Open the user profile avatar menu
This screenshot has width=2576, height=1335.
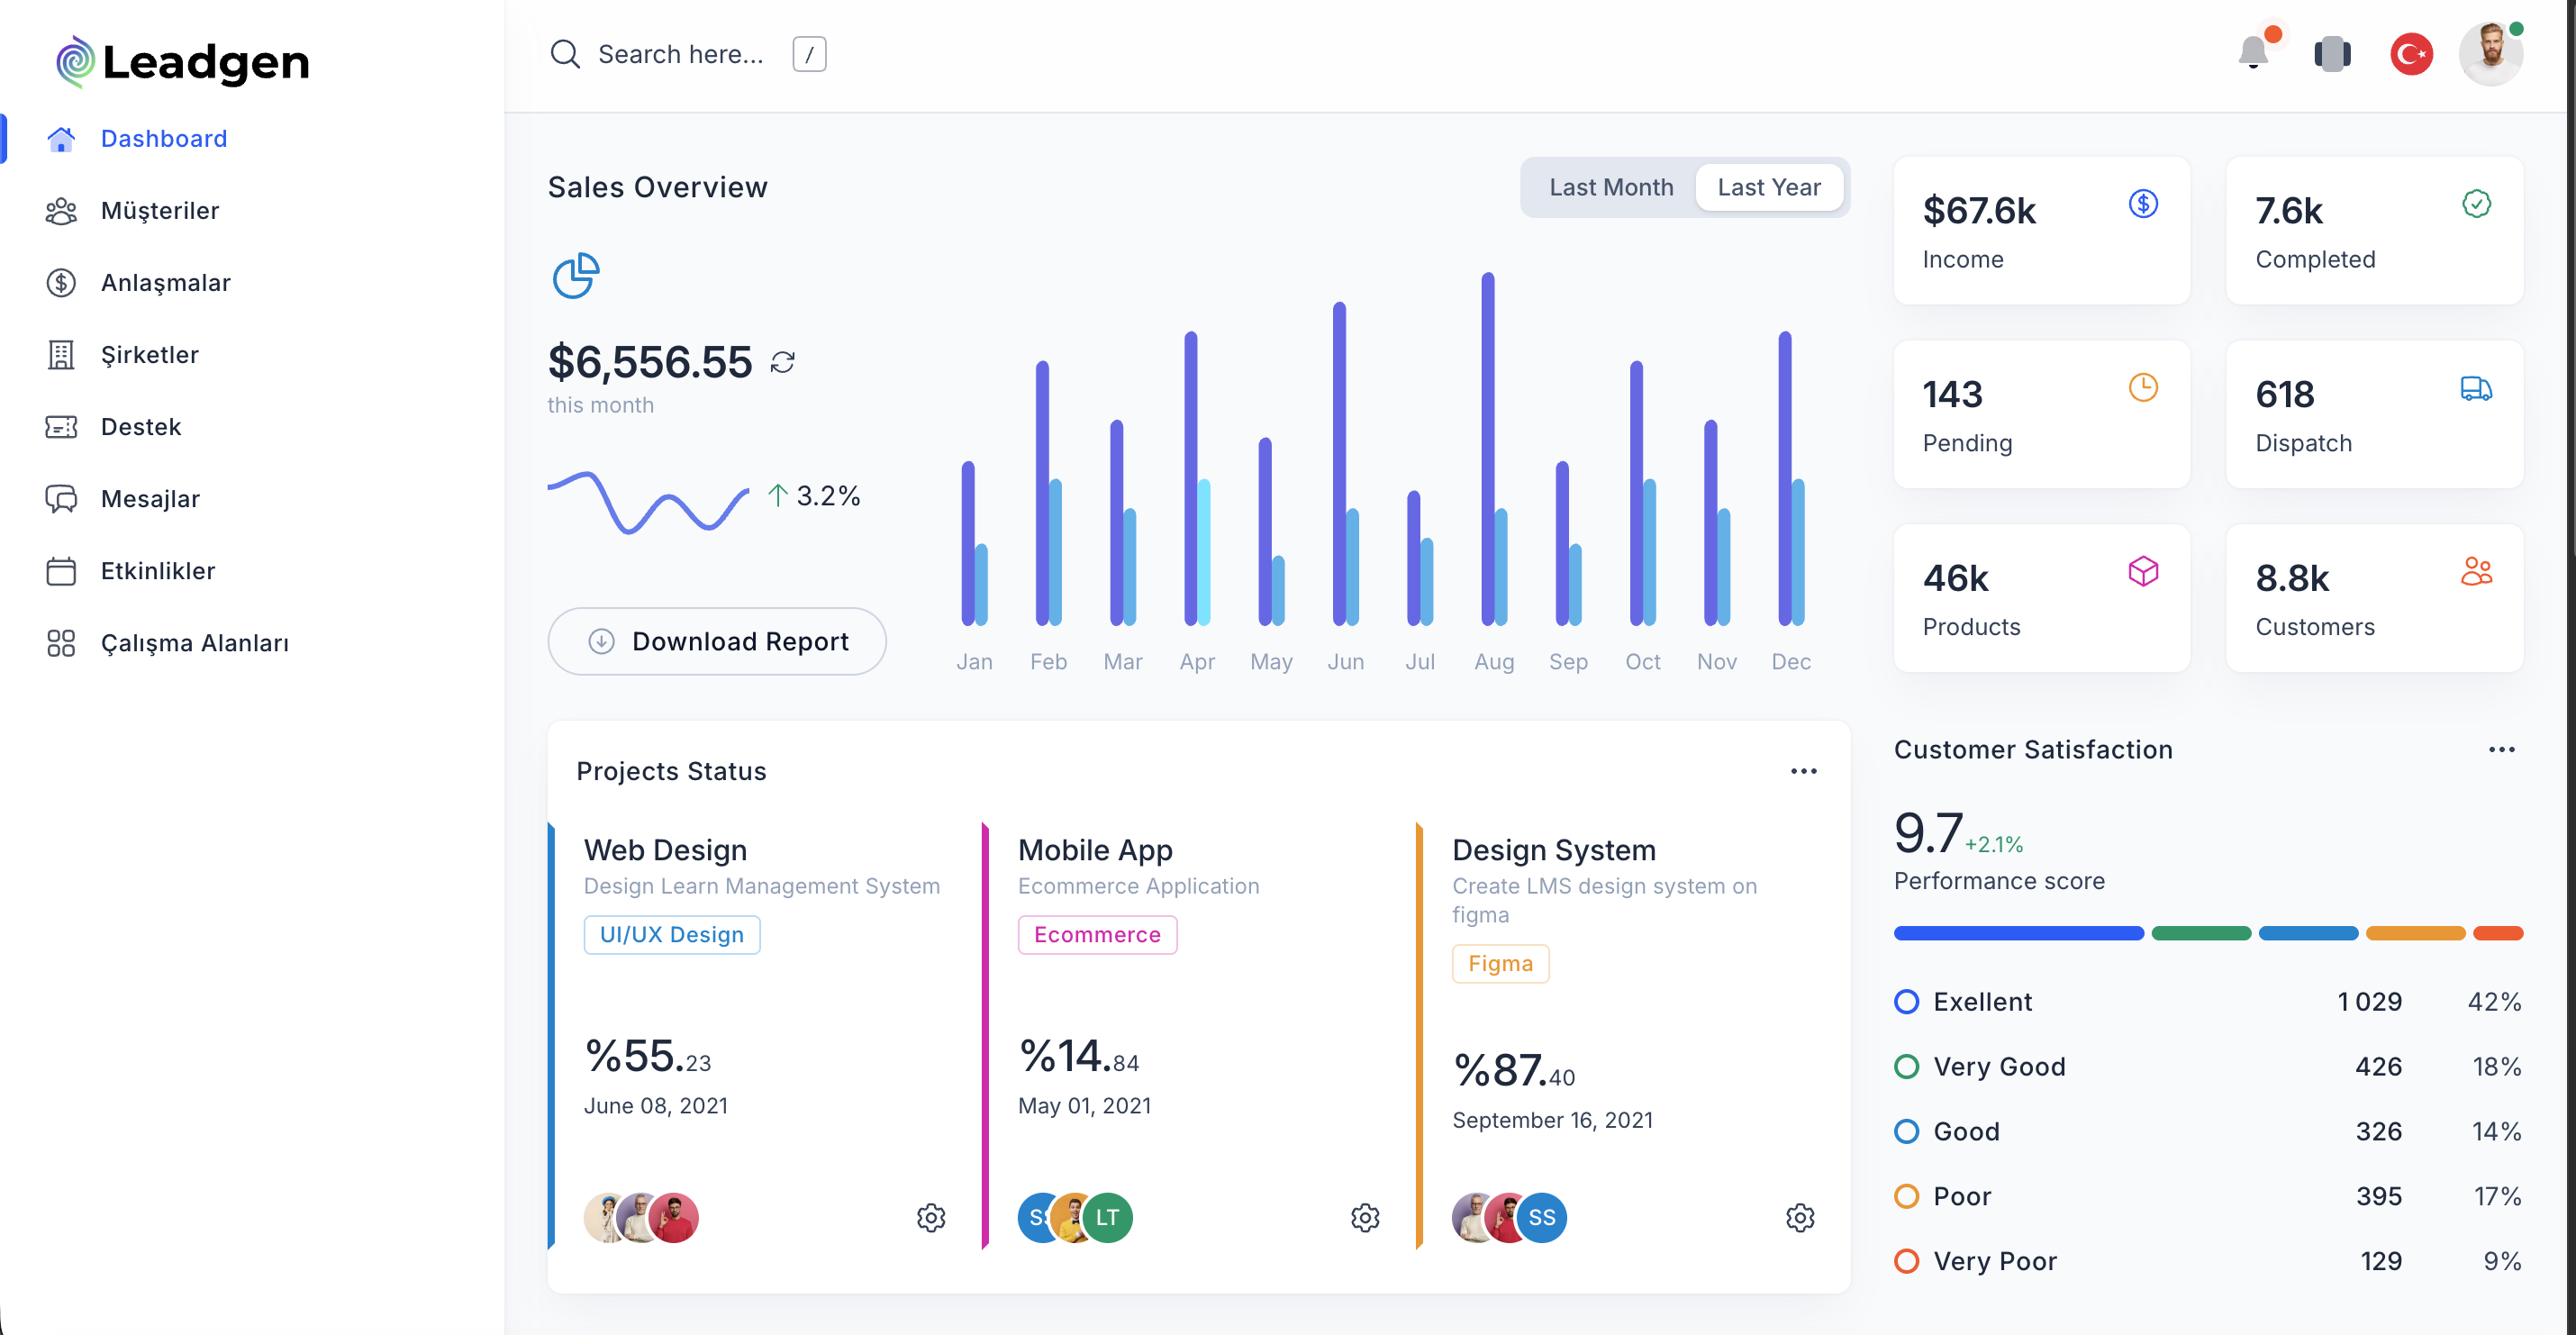2490,53
